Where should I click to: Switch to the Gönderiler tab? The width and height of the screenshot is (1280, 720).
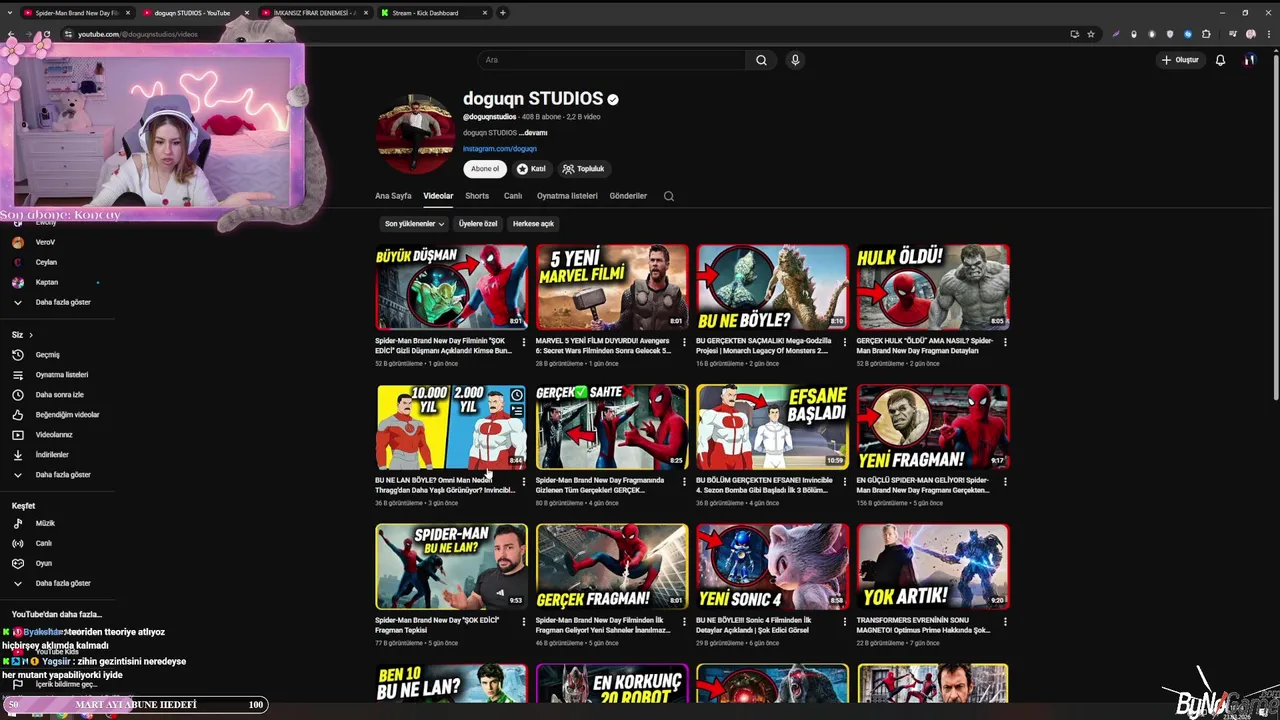(x=628, y=196)
